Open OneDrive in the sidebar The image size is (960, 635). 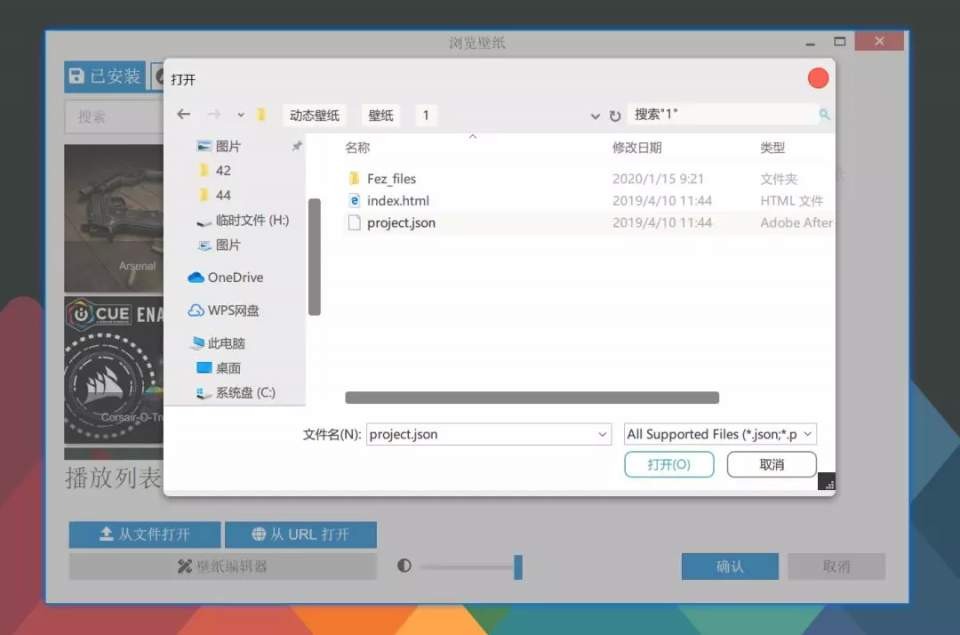click(234, 278)
